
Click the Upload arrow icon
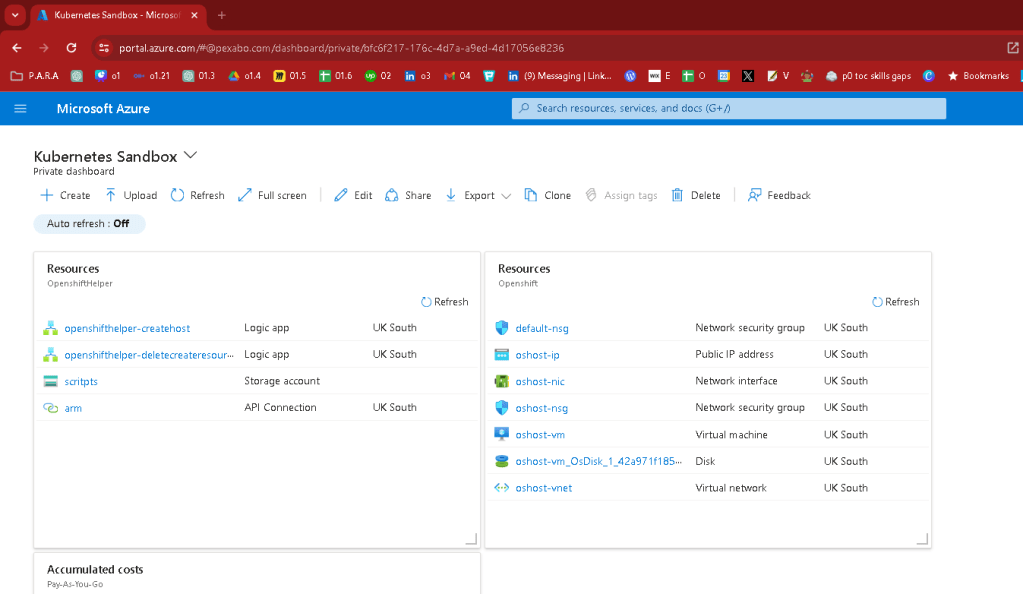pos(110,195)
